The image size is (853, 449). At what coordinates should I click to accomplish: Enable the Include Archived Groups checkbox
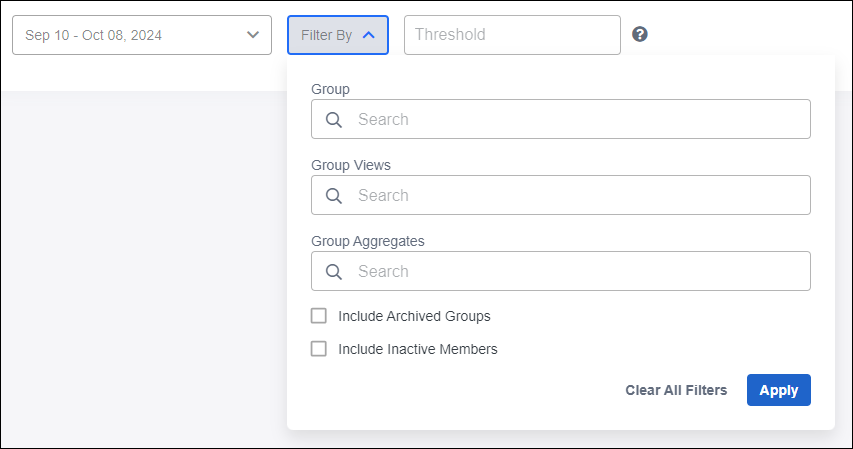tap(319, 316)
